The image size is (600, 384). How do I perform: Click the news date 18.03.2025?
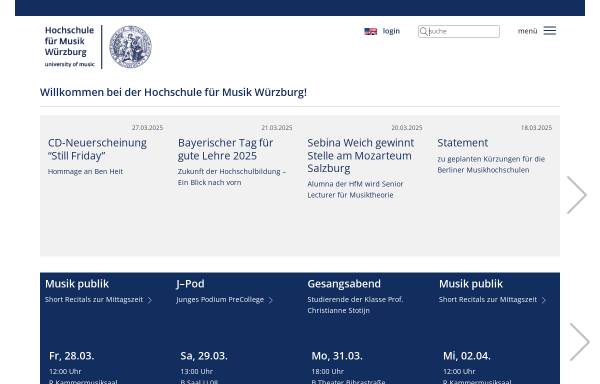[x=536, y=128]
